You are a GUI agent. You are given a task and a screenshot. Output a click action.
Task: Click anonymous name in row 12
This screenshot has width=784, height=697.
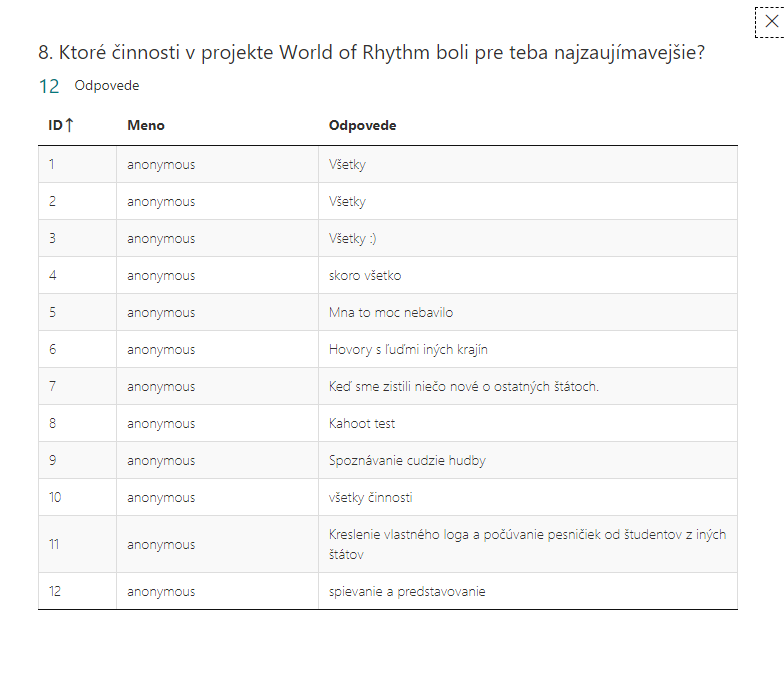[x=161, y=592]
